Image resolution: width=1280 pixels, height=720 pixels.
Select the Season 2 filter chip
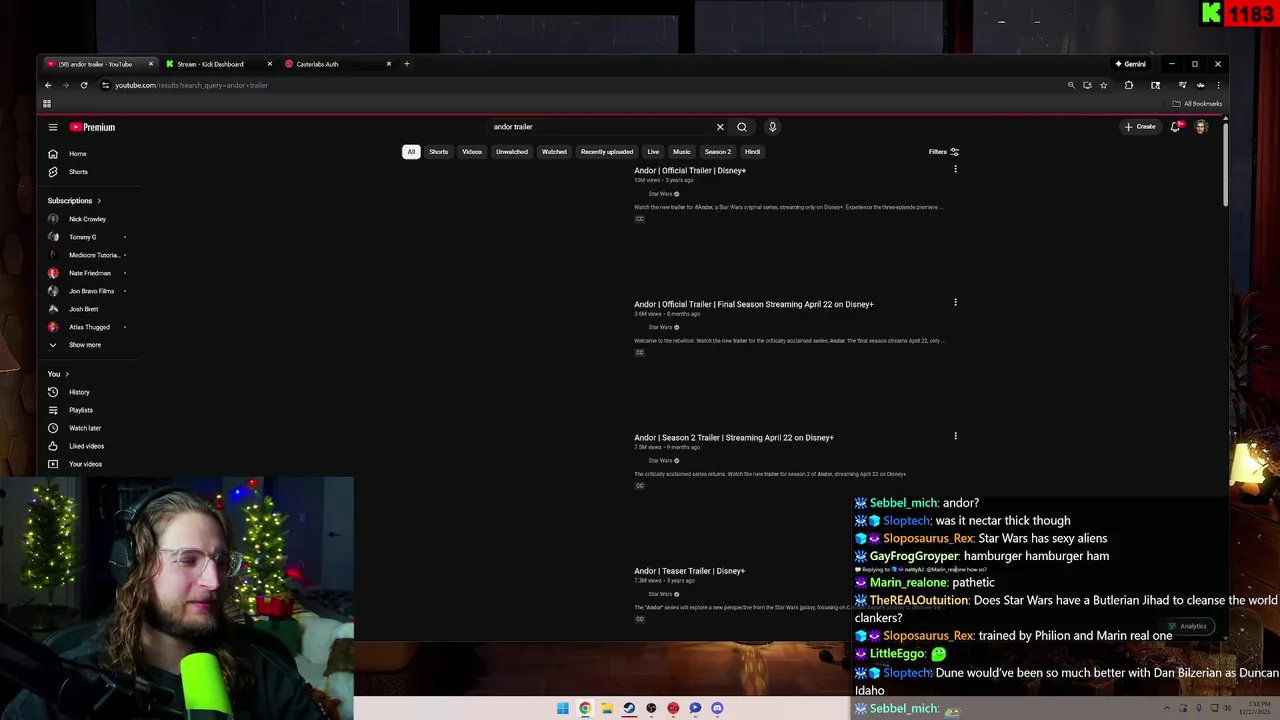pos(718,152)
